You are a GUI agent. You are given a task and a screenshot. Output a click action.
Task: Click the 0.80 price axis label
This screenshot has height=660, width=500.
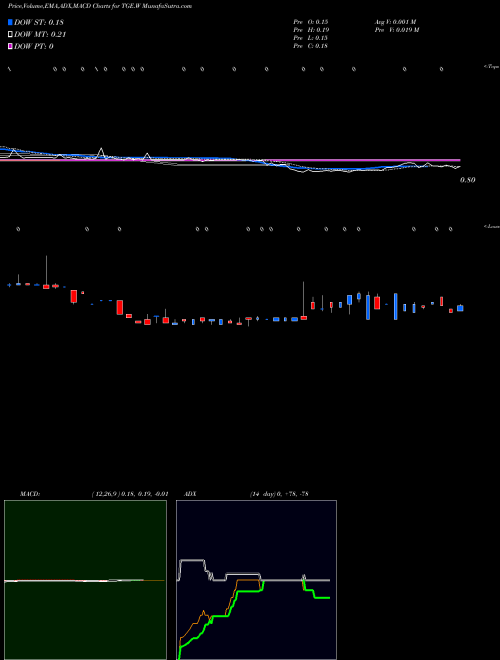pyautogui.click(x=468, y=180)
